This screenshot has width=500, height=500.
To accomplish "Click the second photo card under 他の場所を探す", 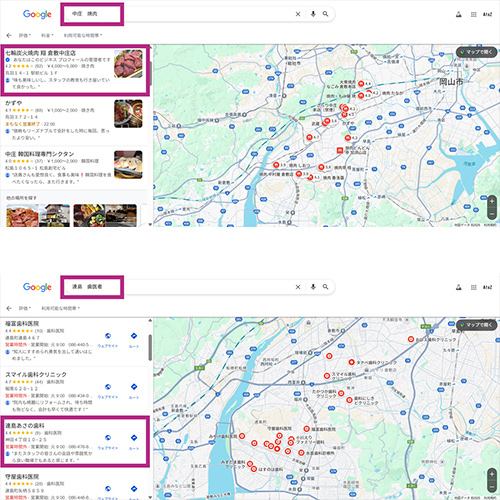I will (105, 215).
